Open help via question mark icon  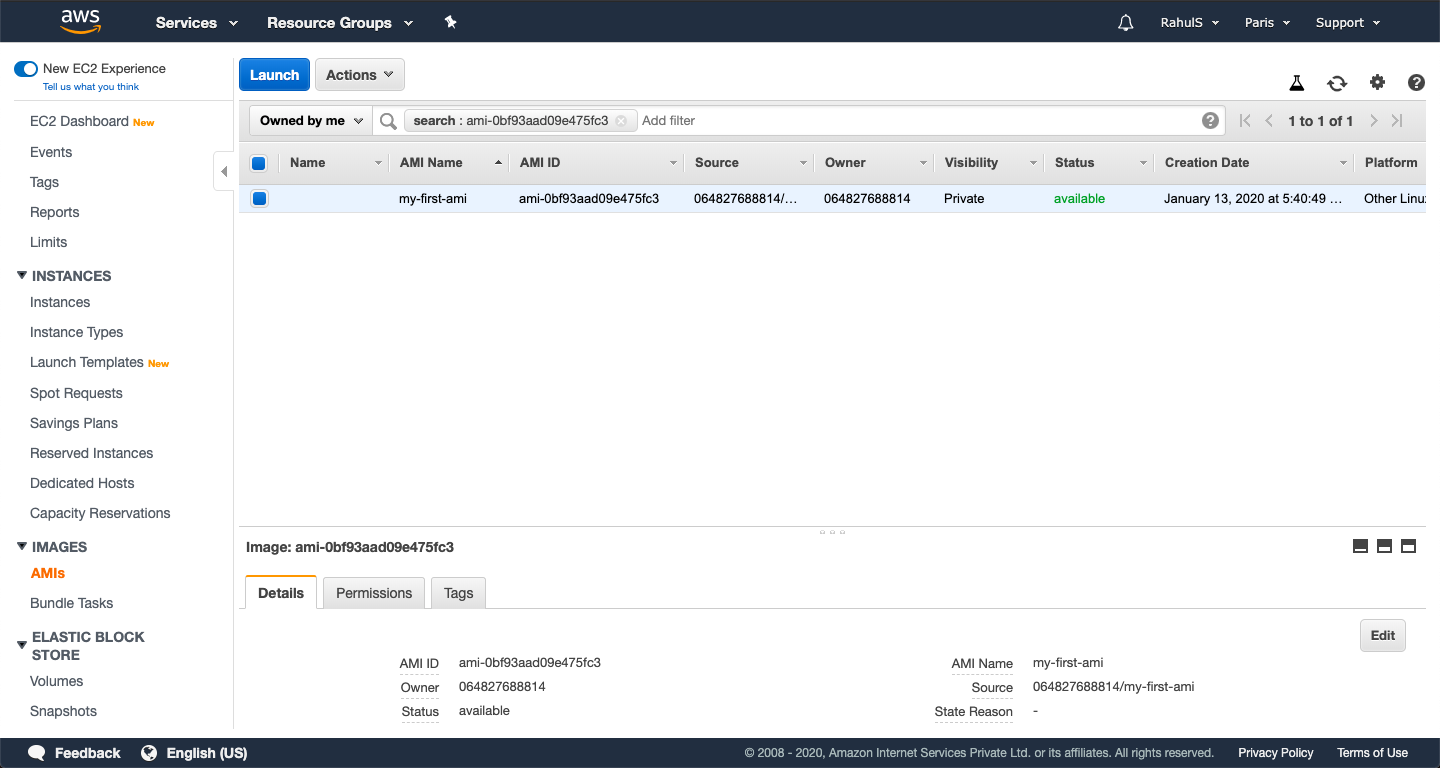tap(1416, 84)
